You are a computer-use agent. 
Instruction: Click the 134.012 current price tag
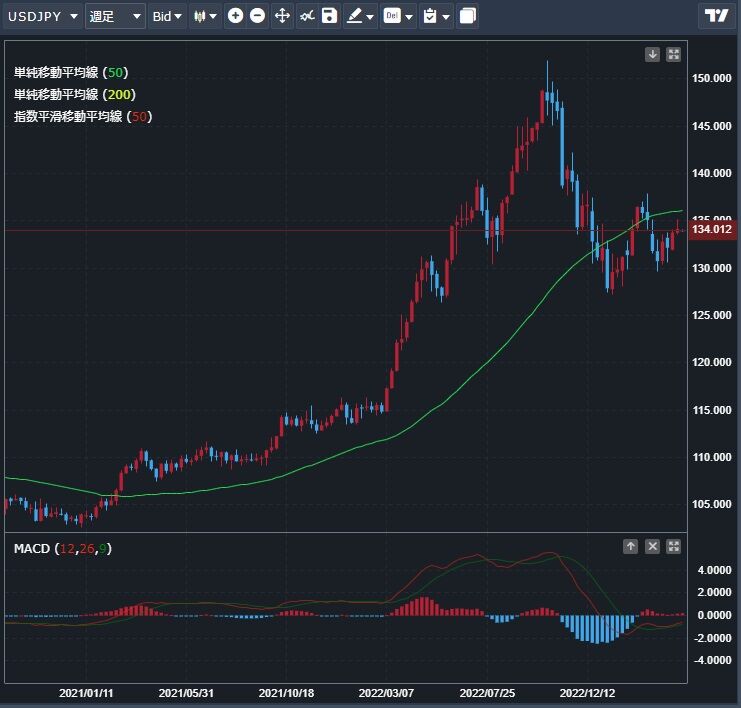tap(713, 230)
